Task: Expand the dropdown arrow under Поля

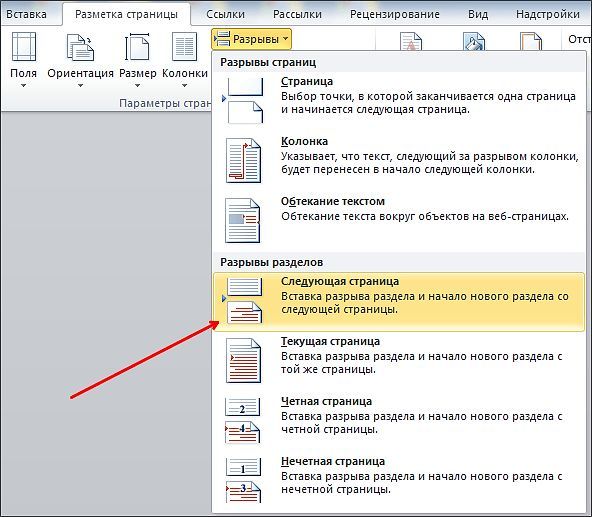Action: coord(23,86)
